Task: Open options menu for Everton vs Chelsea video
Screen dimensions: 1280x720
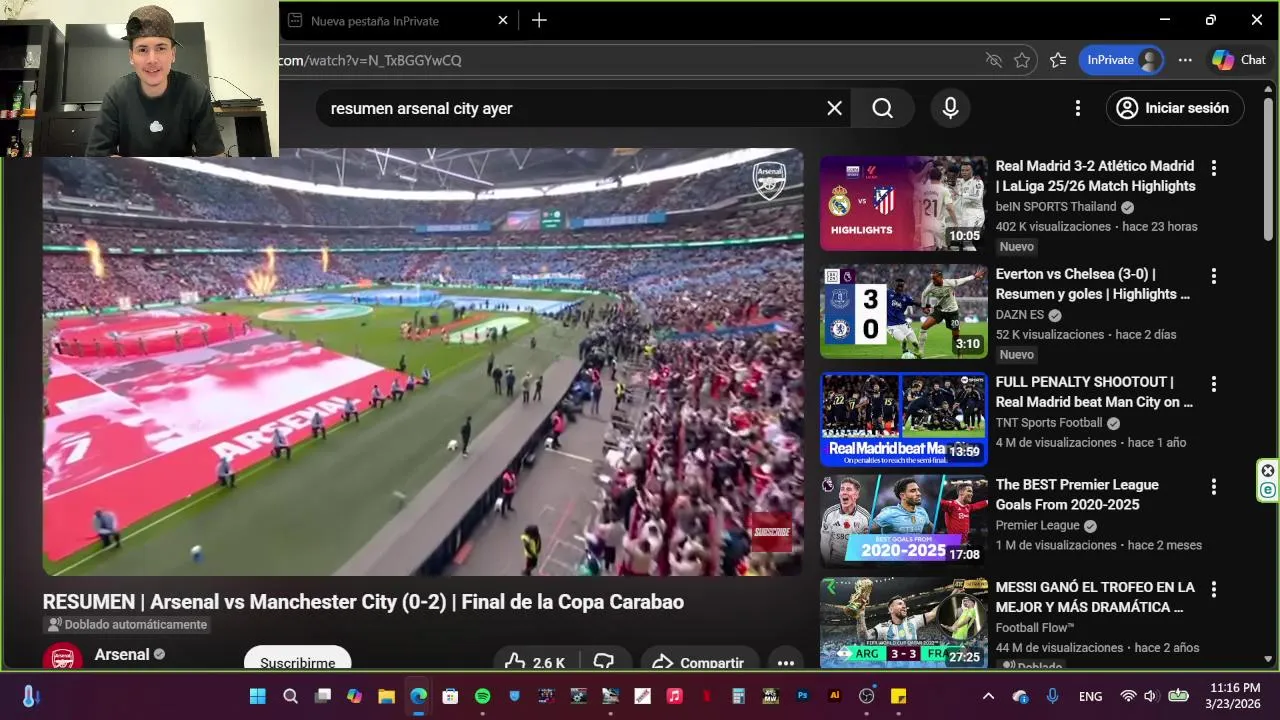Action: pos(1214,276)
